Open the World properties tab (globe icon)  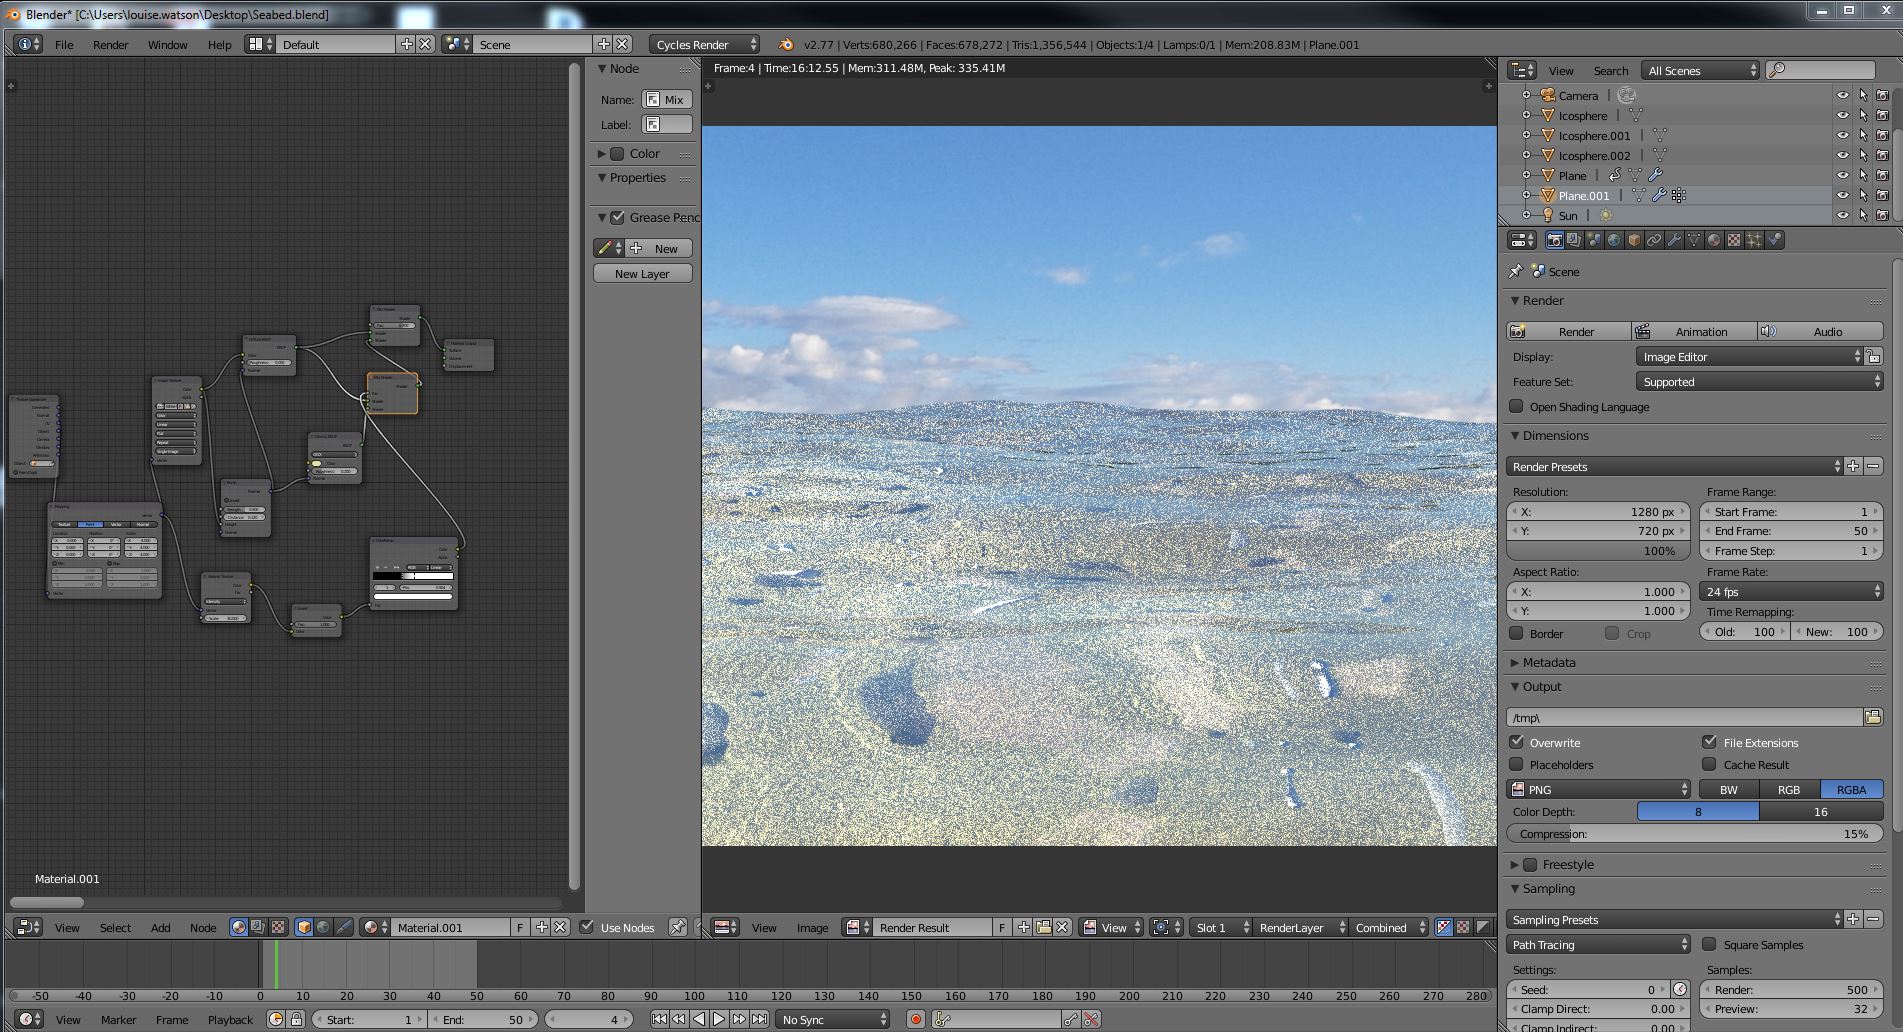[1614, 240]
